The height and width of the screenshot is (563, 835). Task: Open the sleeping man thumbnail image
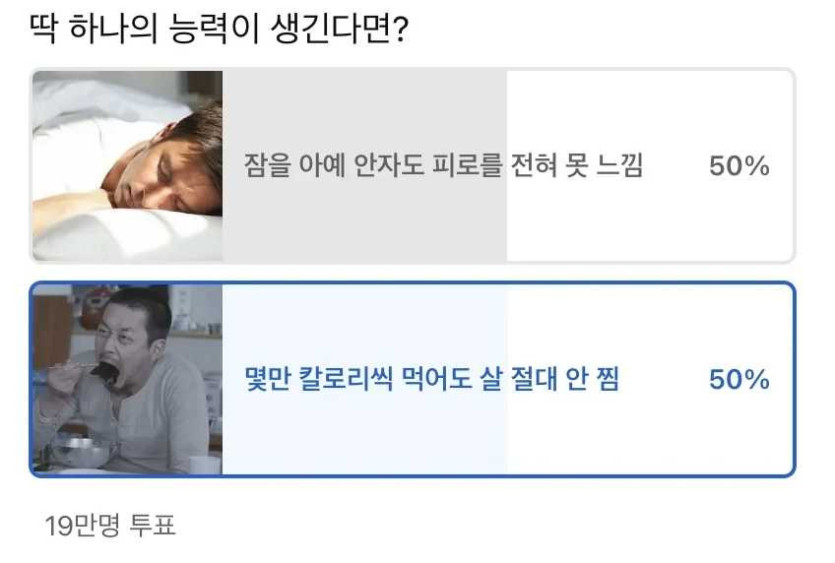[128, 166]
